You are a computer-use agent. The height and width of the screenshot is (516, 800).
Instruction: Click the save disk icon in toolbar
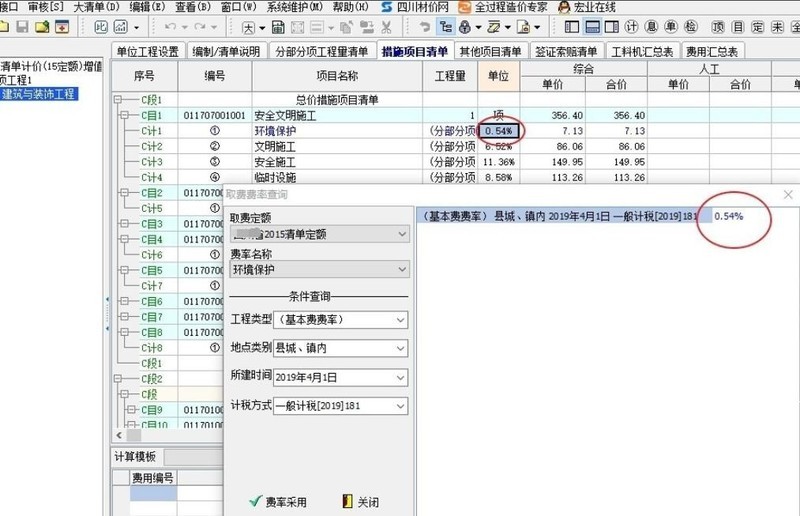tap(22, 27)
